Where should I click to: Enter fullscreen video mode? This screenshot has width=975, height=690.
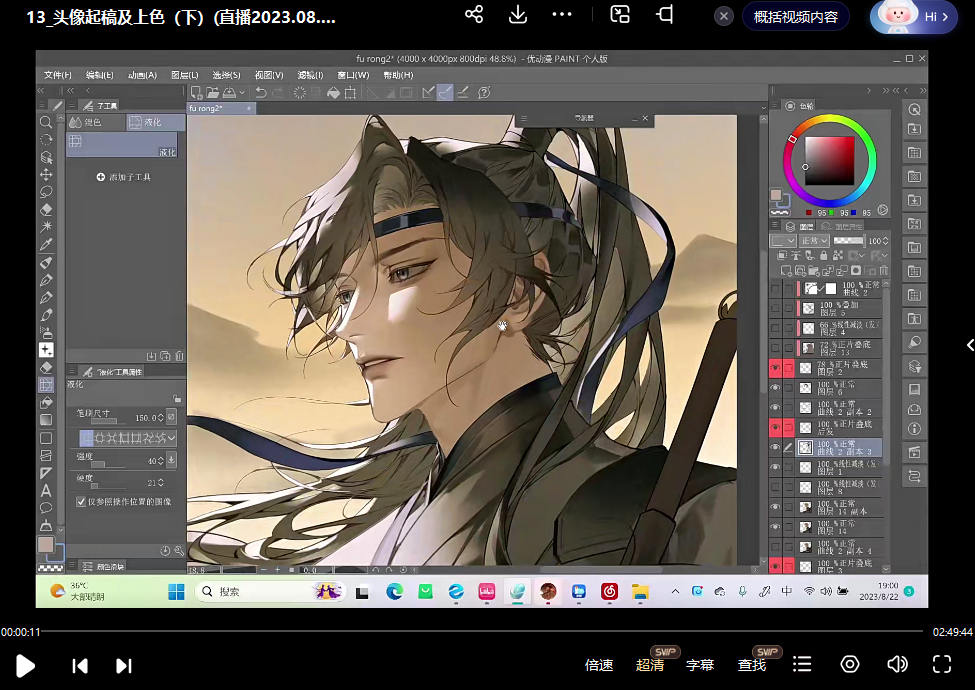[941, 664]
